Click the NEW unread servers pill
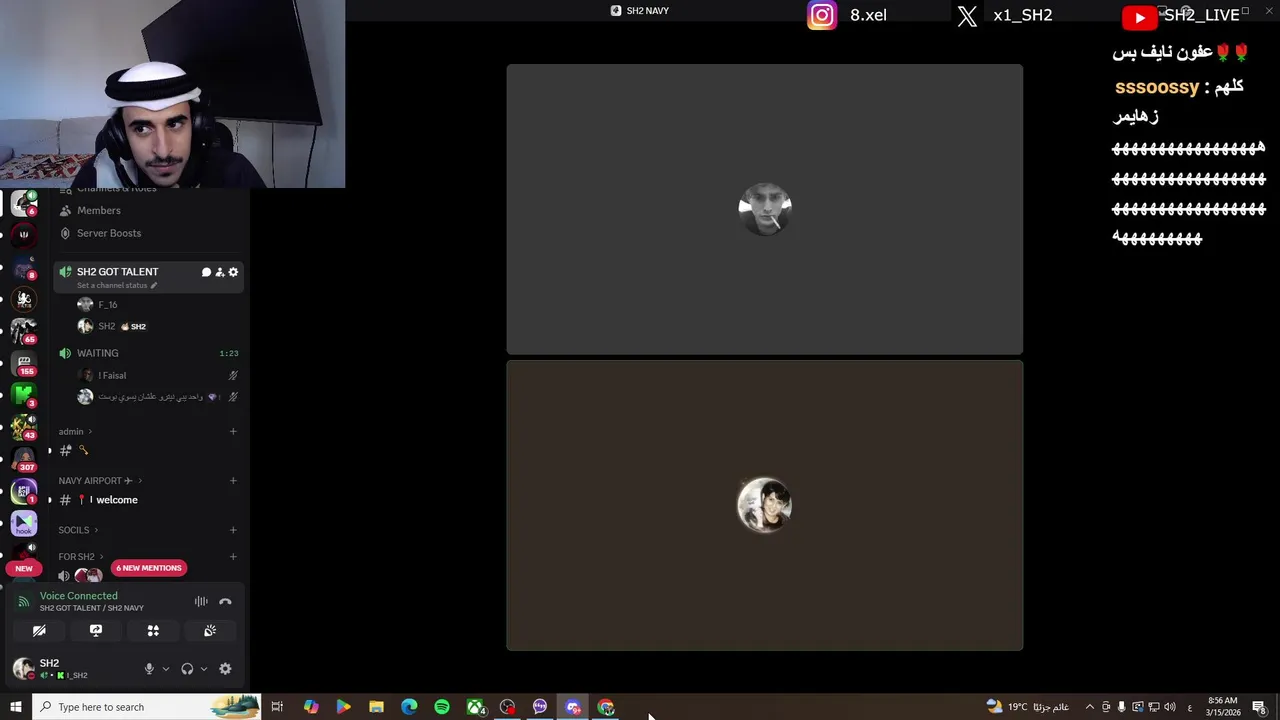 24,568
